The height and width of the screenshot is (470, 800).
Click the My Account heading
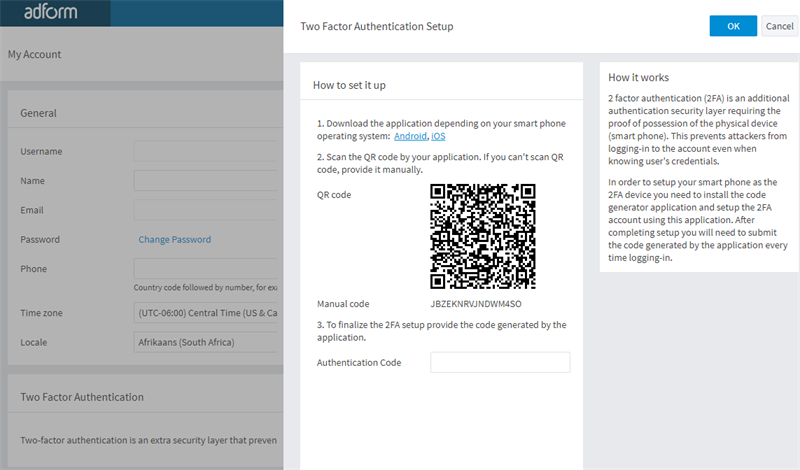(34, 55)
